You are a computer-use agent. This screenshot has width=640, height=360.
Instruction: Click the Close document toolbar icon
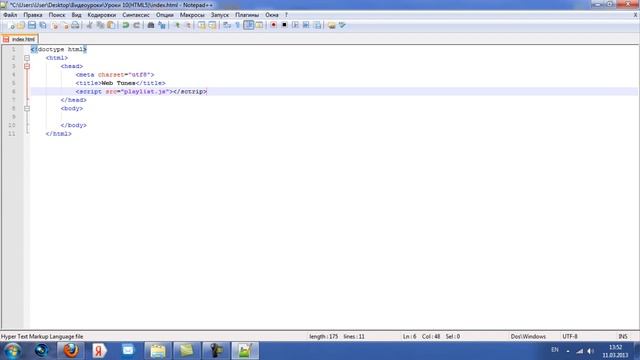click(54, 25)
